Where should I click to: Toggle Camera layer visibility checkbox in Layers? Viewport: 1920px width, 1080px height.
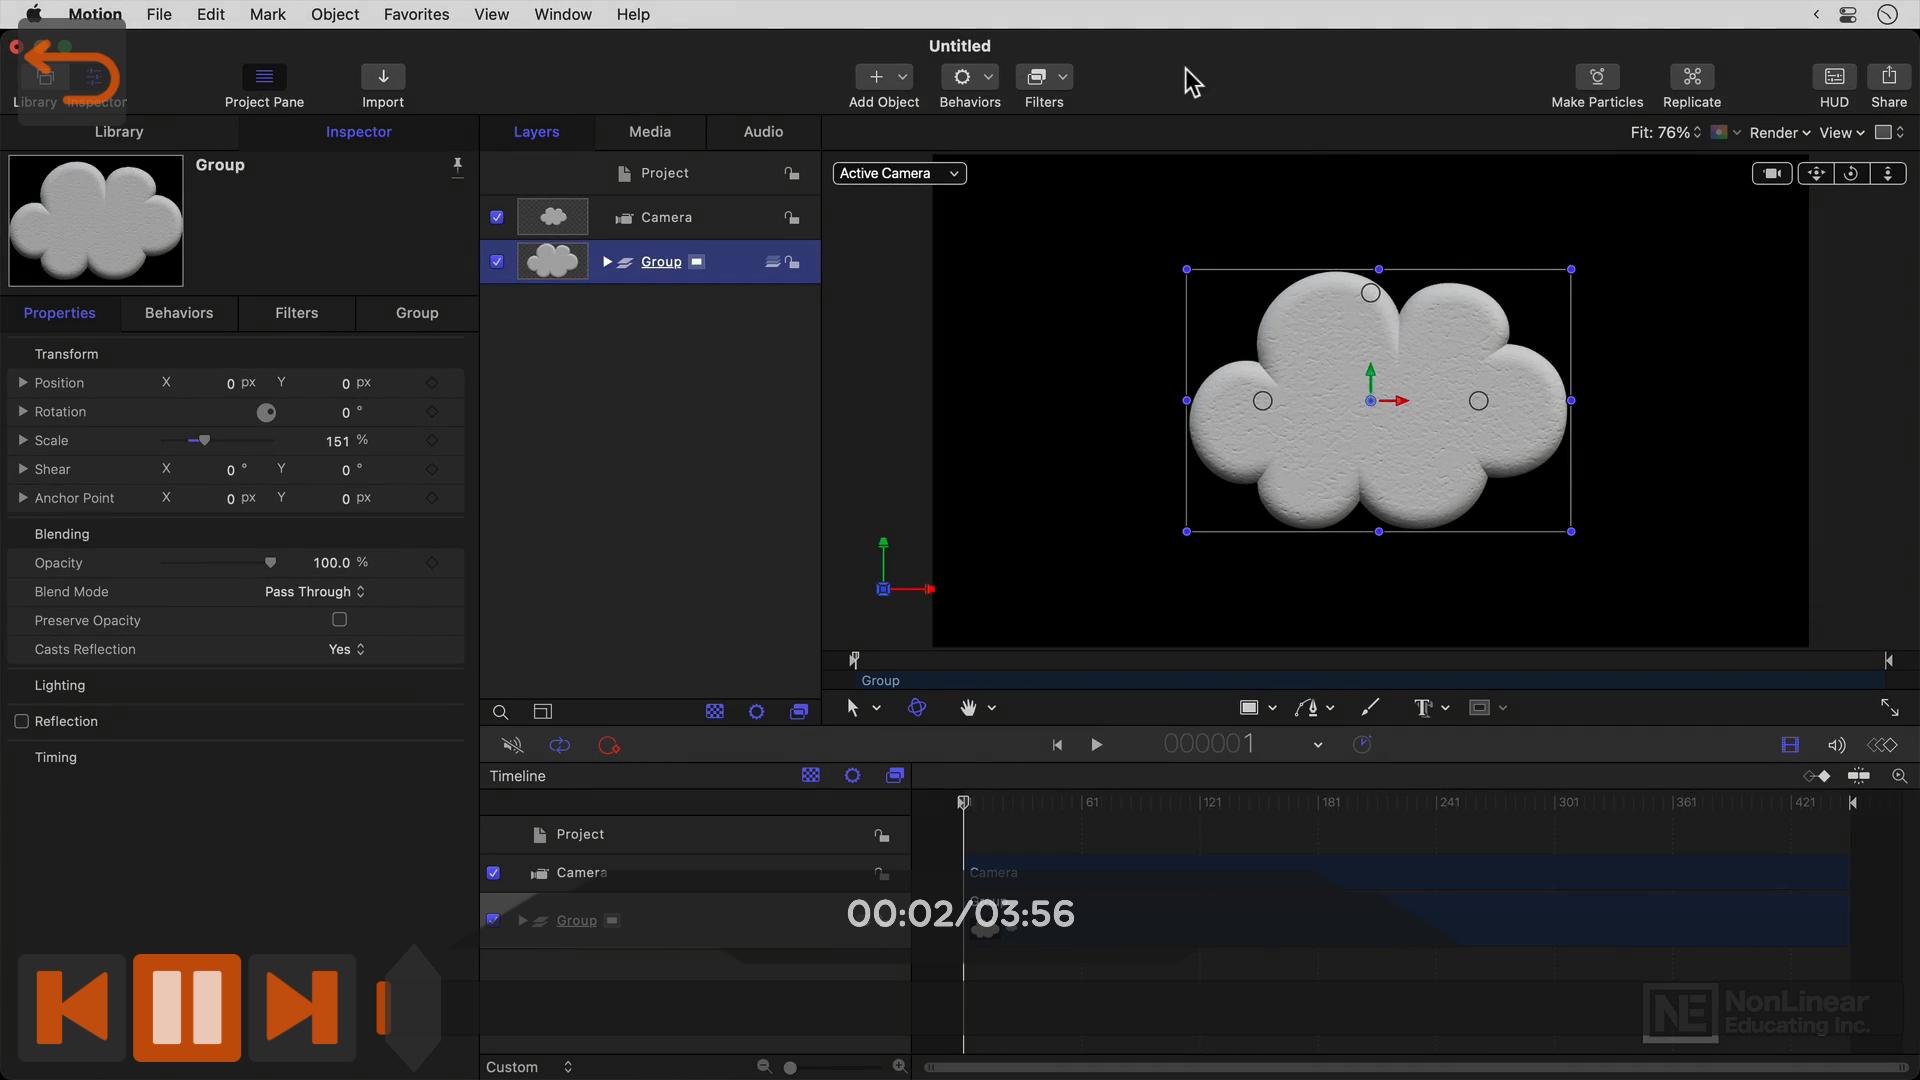click(497, 217)
